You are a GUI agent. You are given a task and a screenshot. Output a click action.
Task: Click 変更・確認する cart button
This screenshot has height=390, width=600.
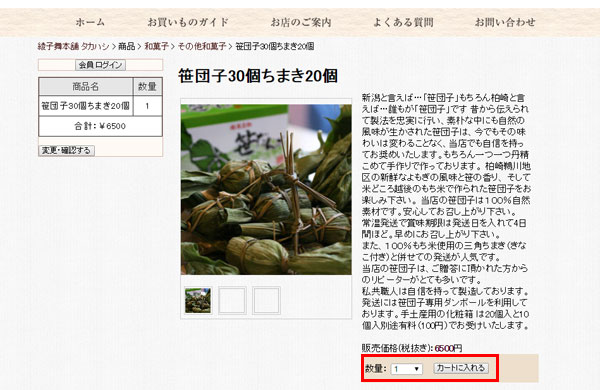67,150
